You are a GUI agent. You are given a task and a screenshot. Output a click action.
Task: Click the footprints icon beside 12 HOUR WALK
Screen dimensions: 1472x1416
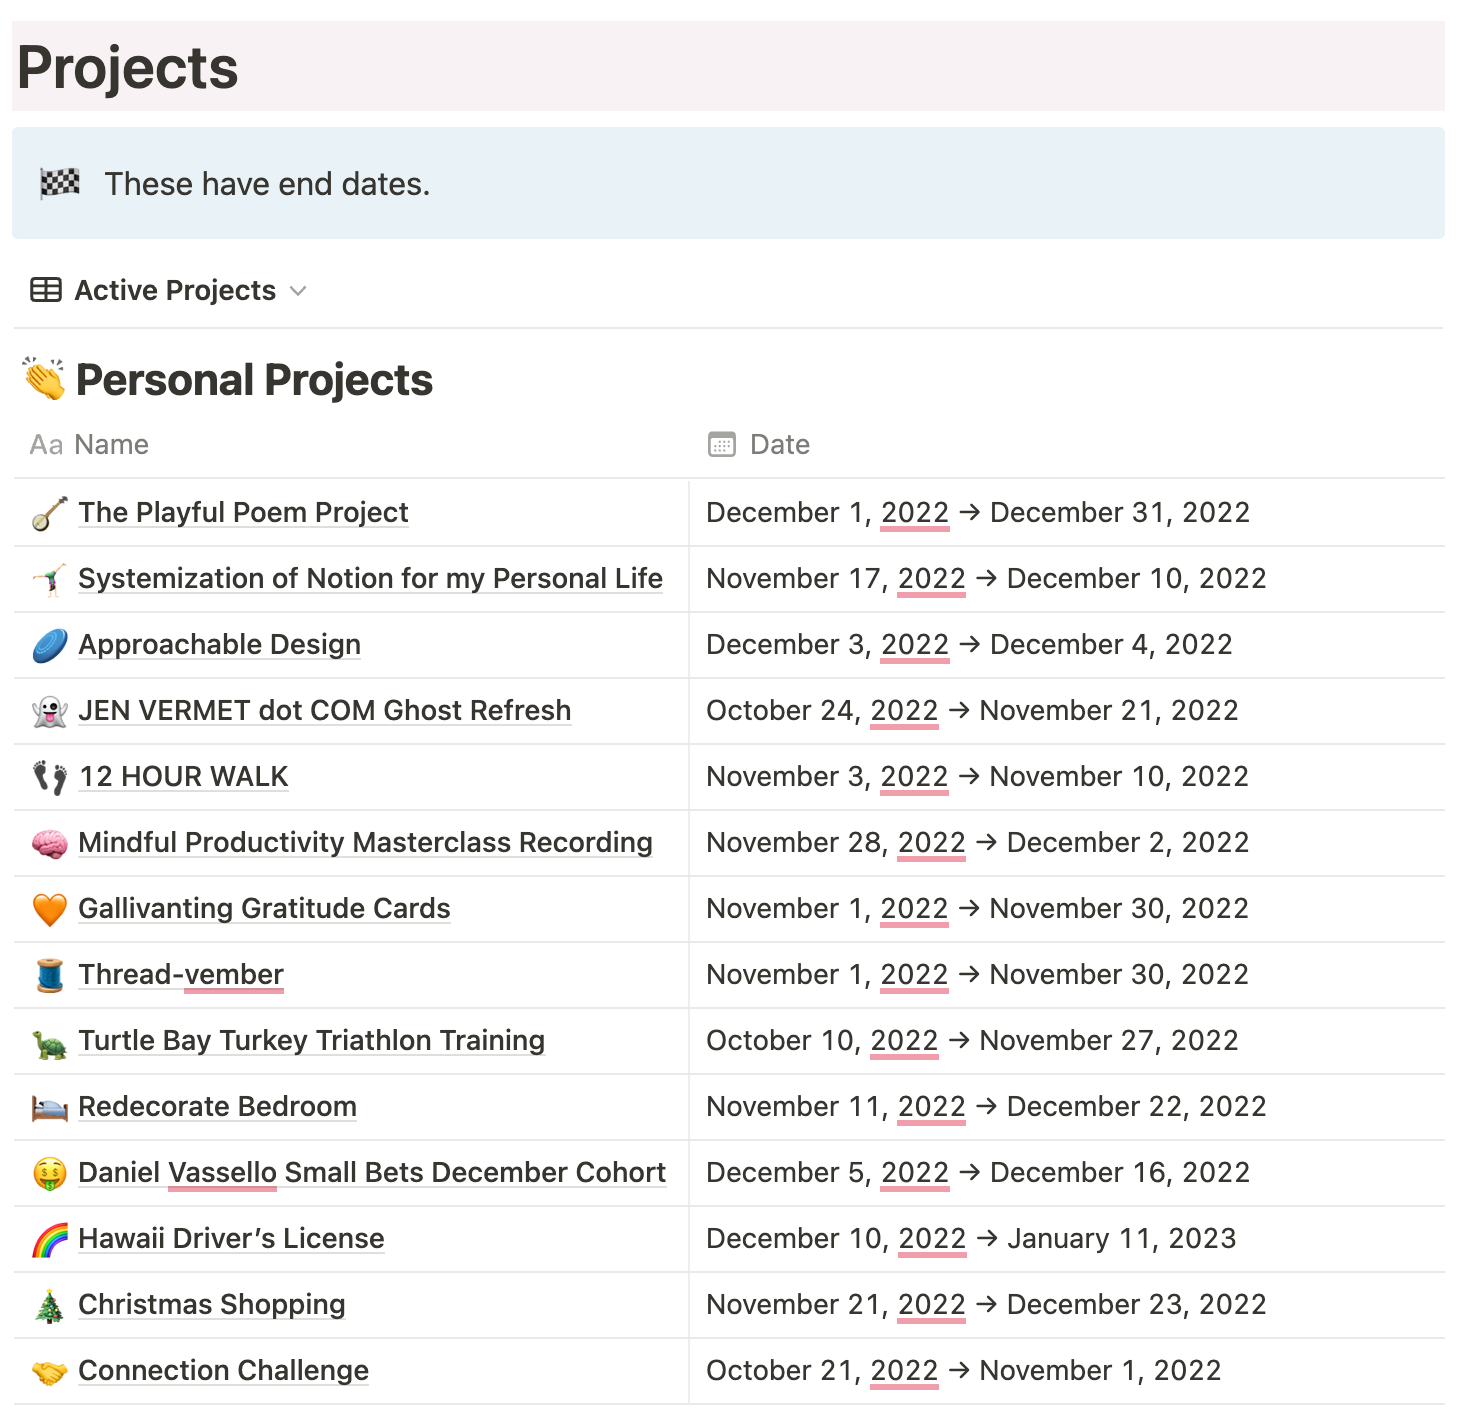click(50, 777)
